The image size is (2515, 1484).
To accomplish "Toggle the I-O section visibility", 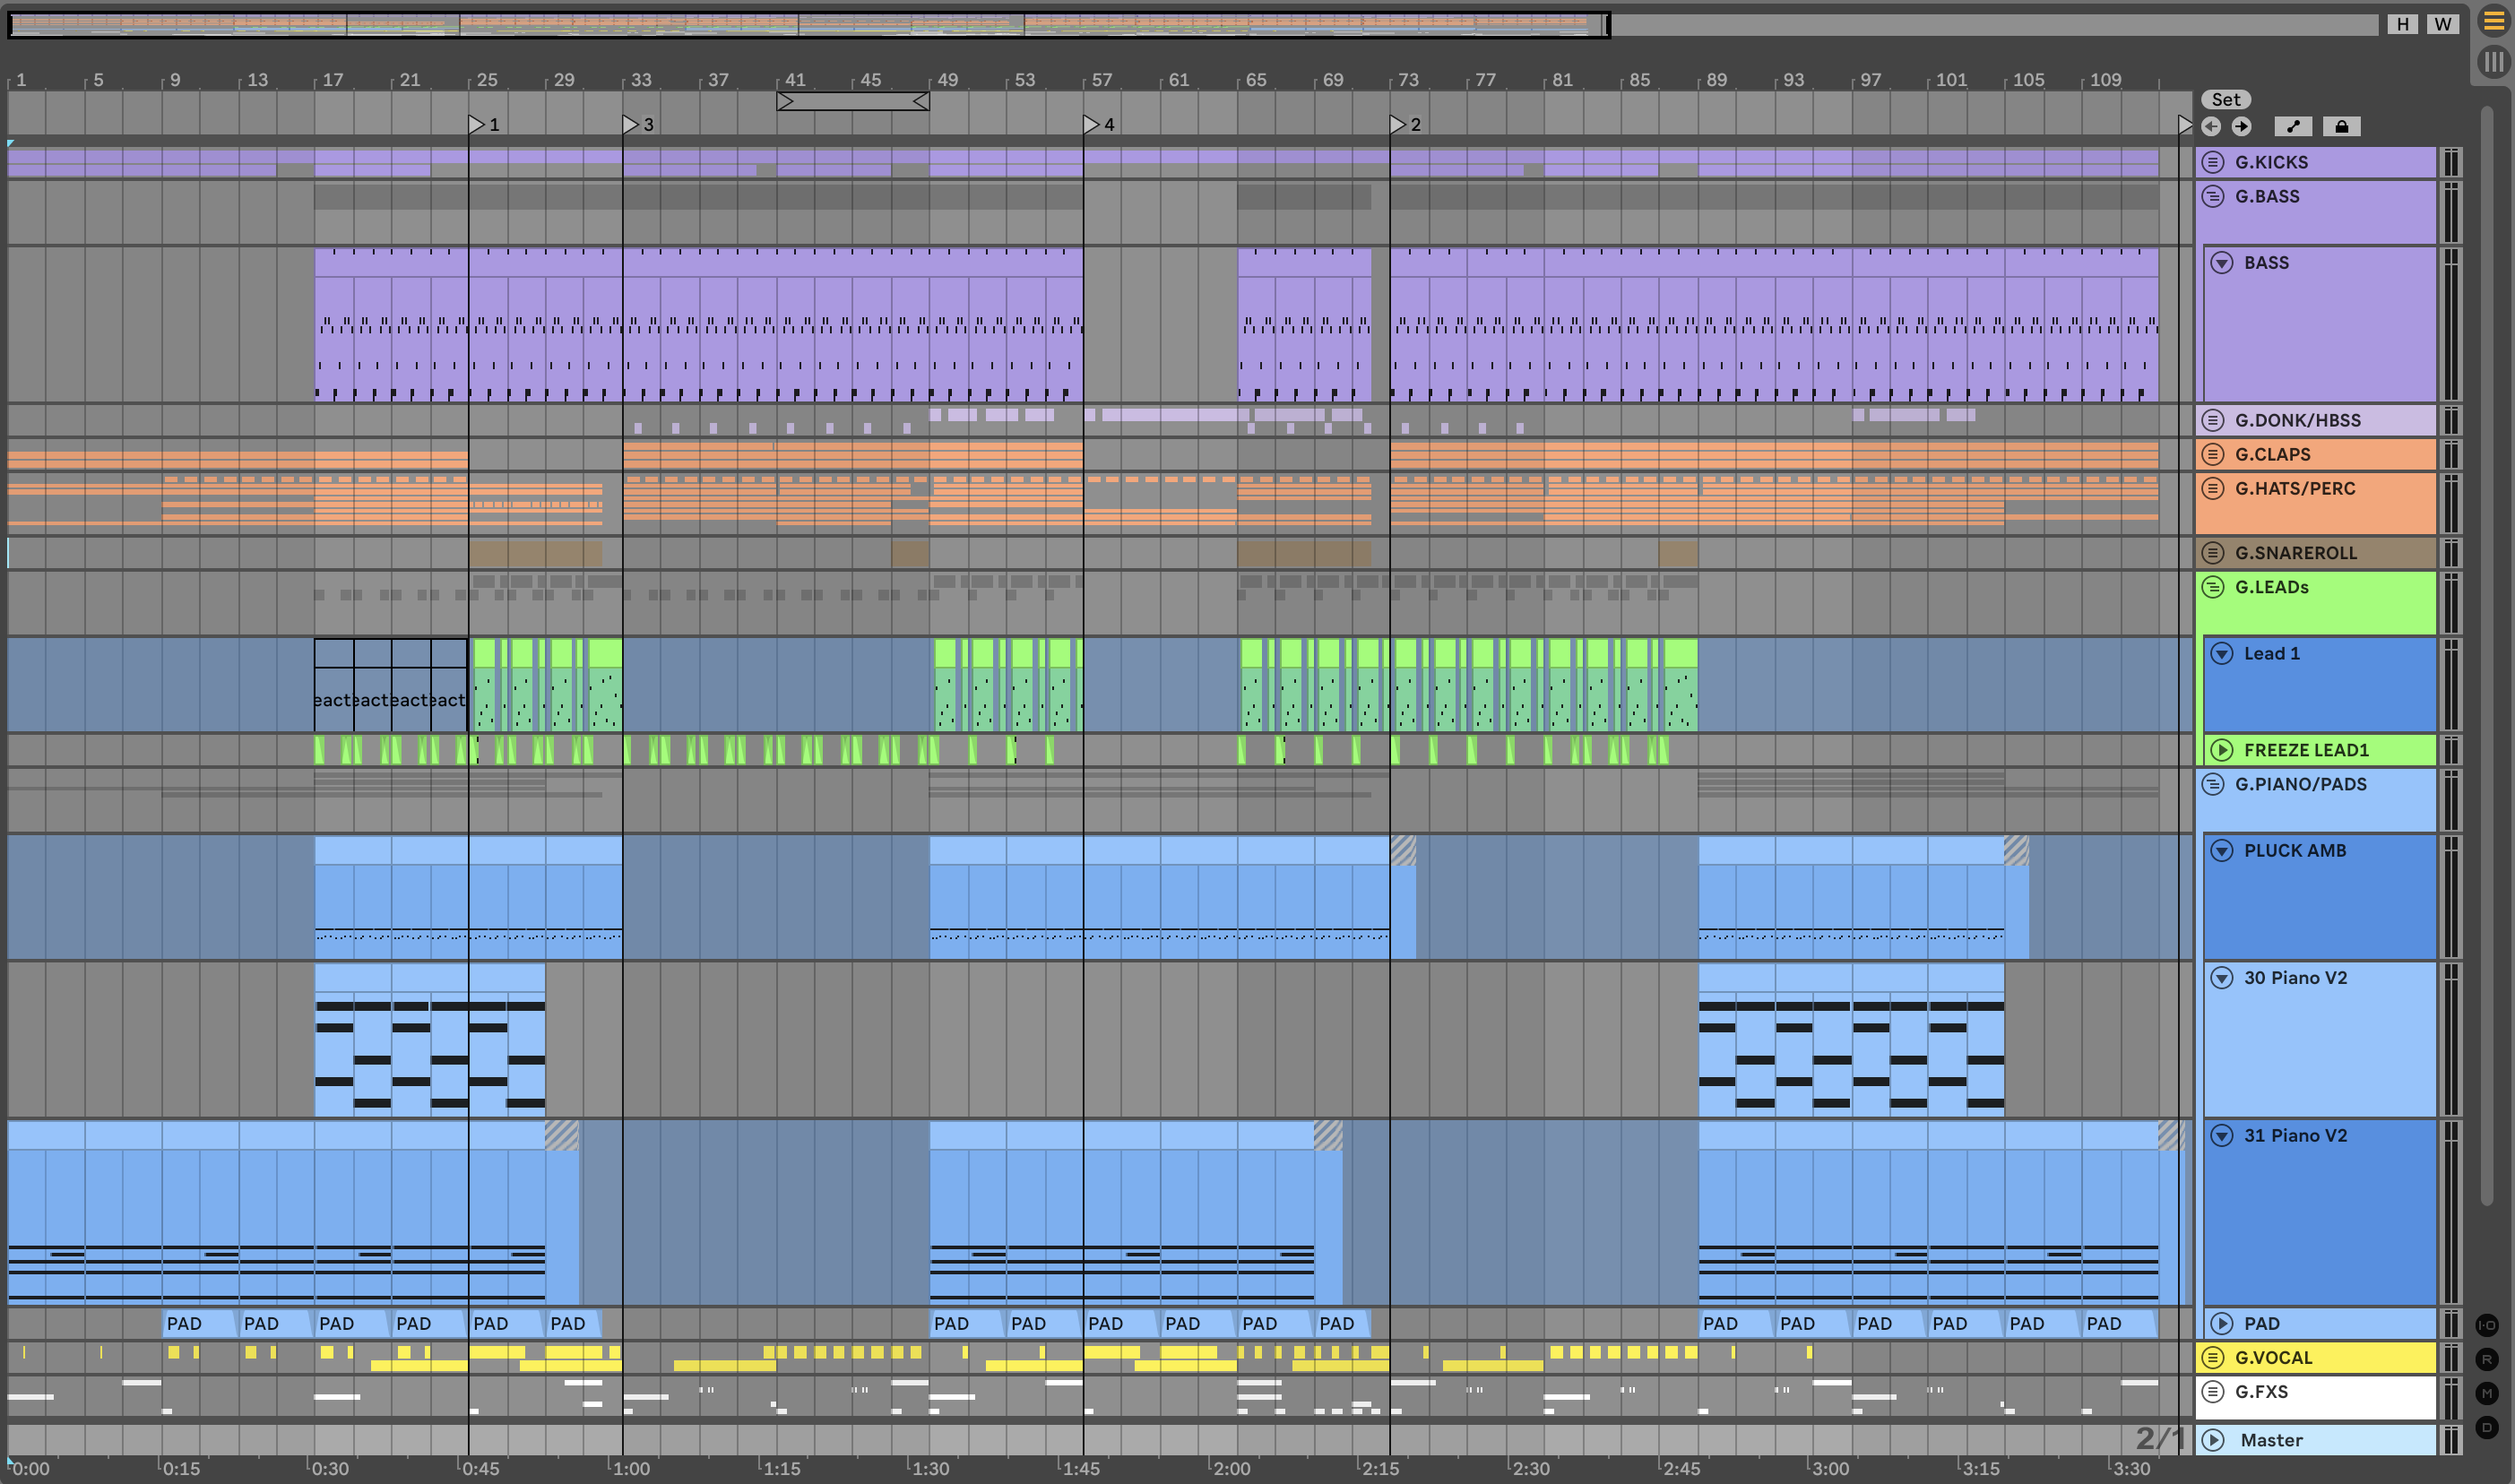I will pos(2487,1325).
